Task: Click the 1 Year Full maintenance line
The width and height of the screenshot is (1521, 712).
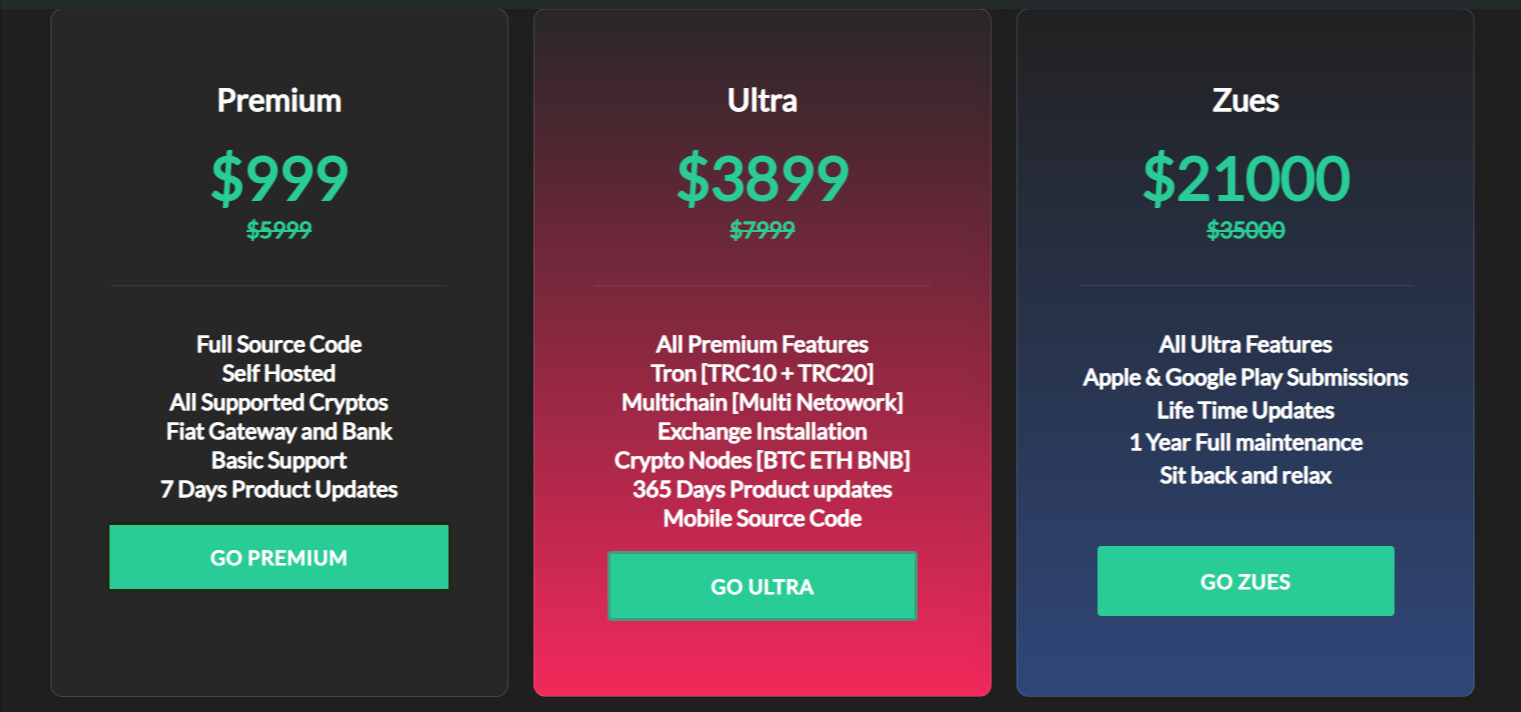Action: (x=1245, y=442)
